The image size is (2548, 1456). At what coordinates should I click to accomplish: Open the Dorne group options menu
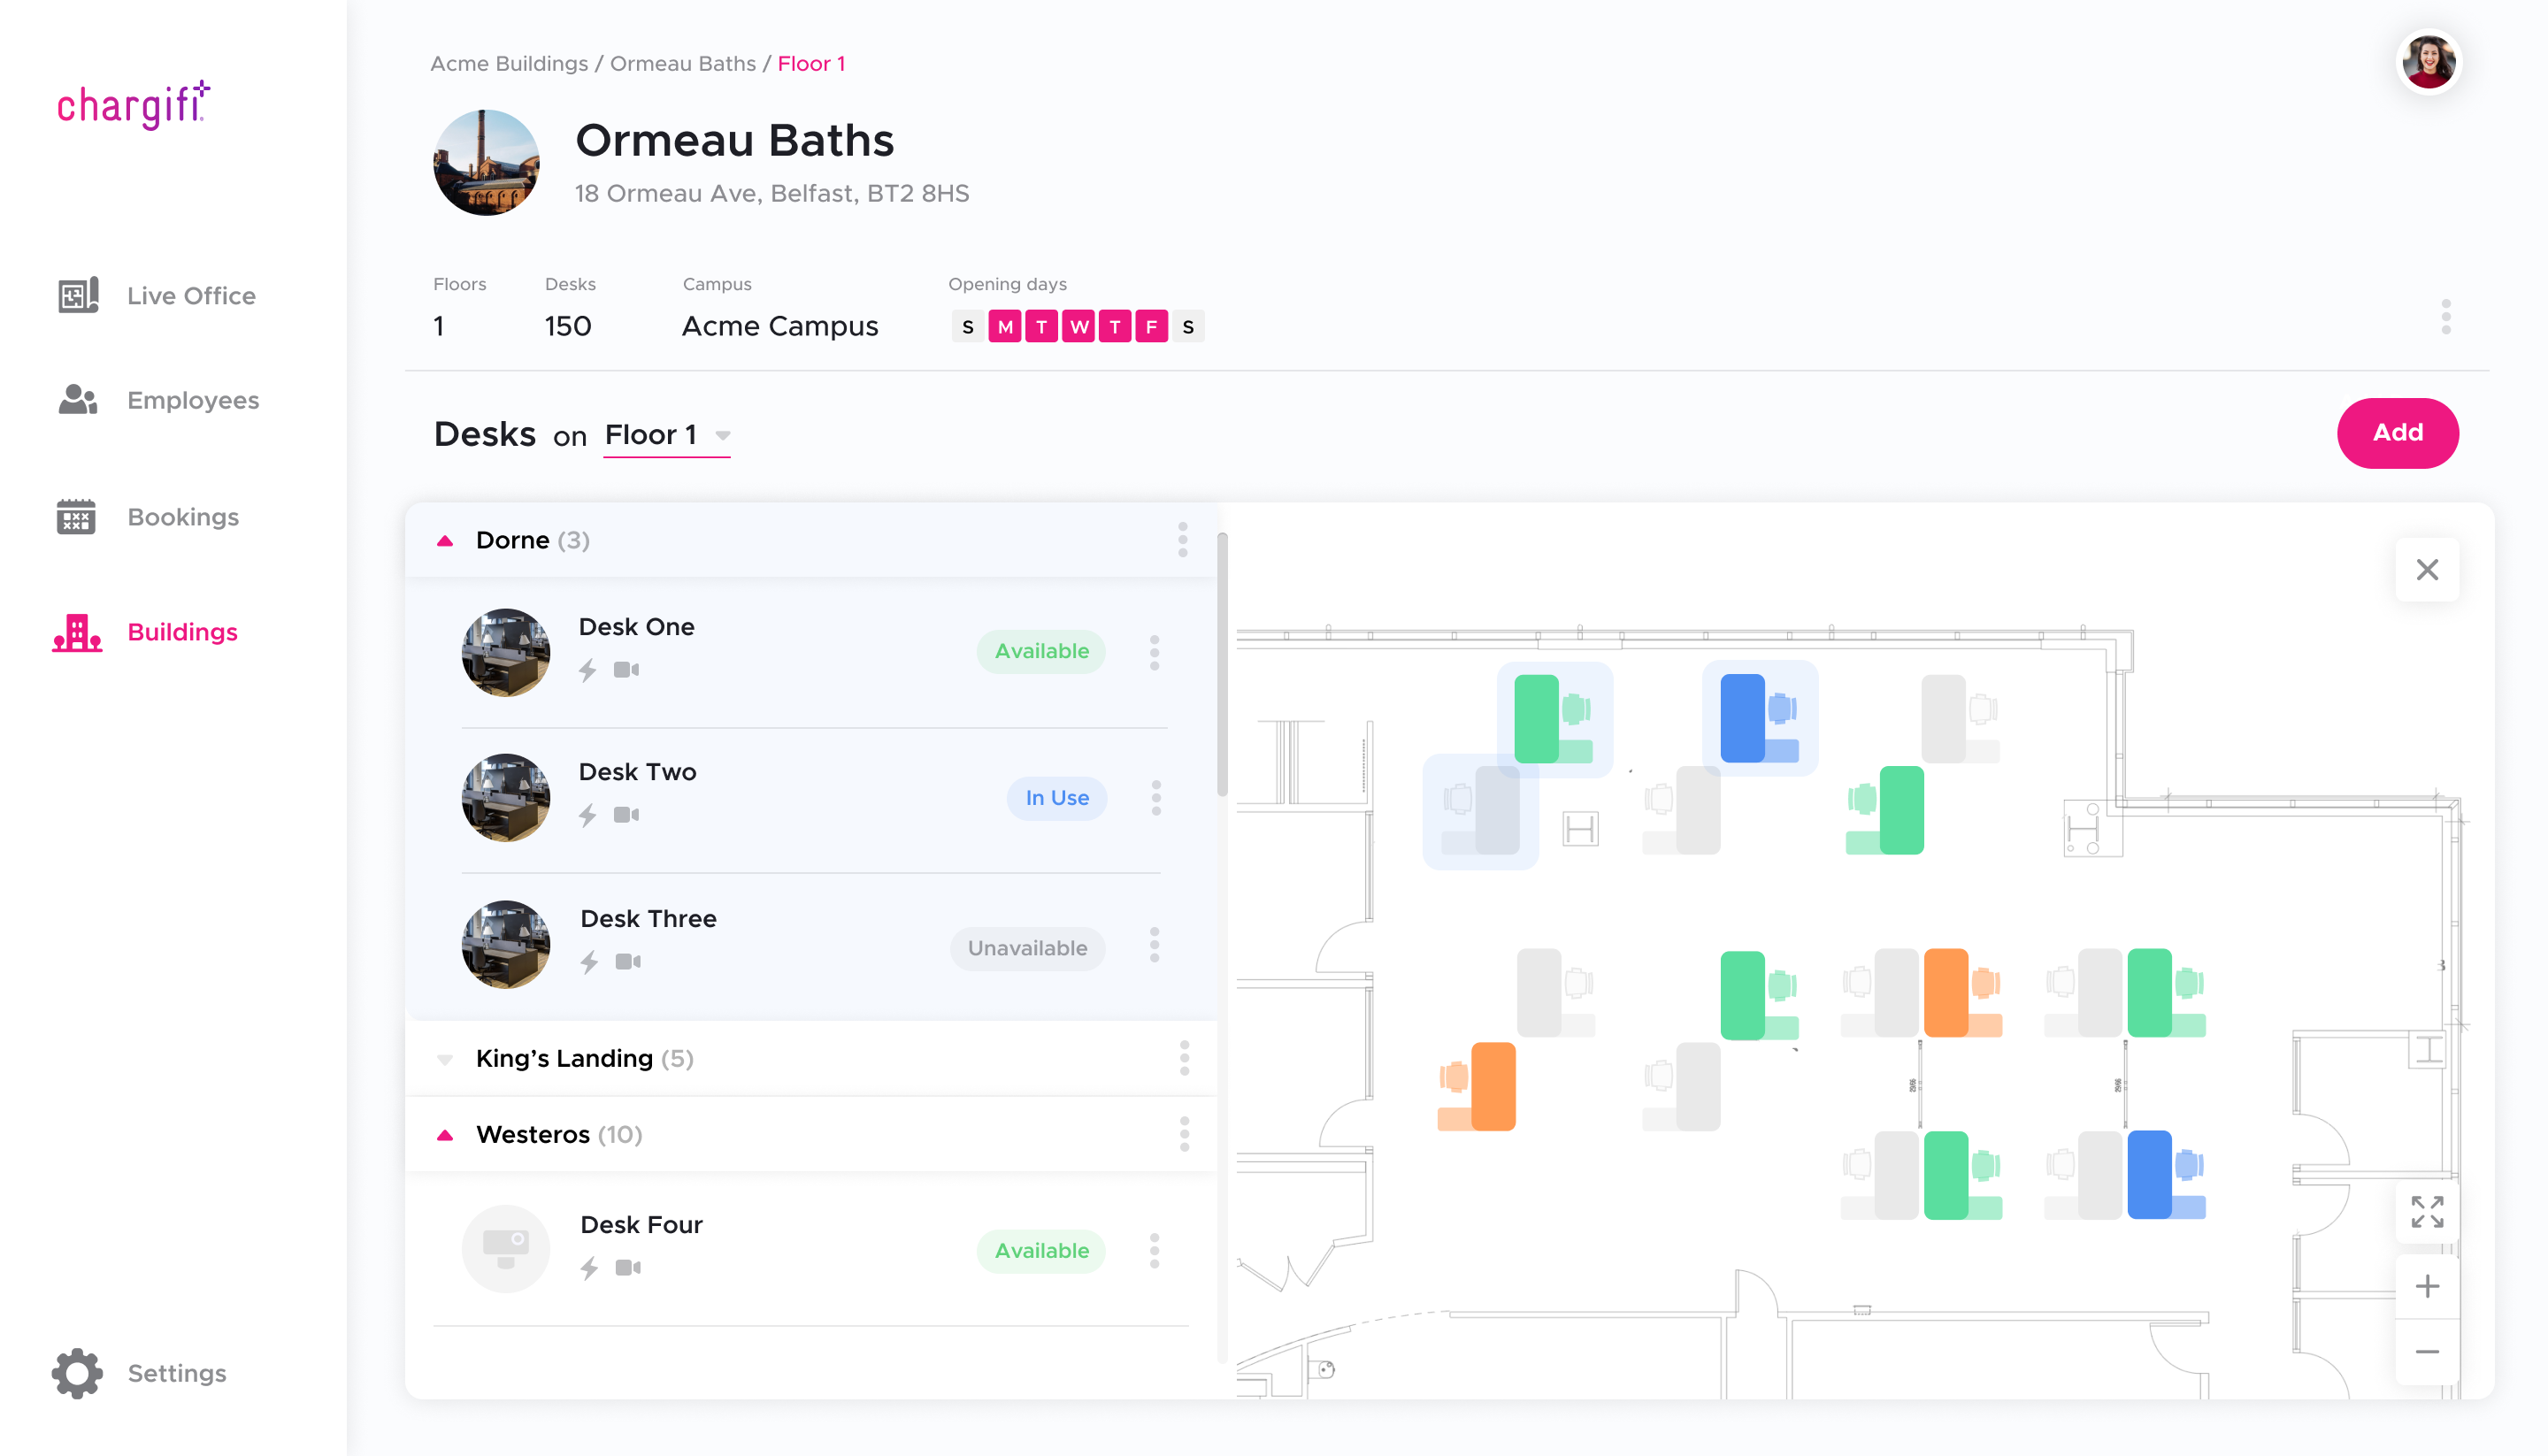pos(1182,540)
